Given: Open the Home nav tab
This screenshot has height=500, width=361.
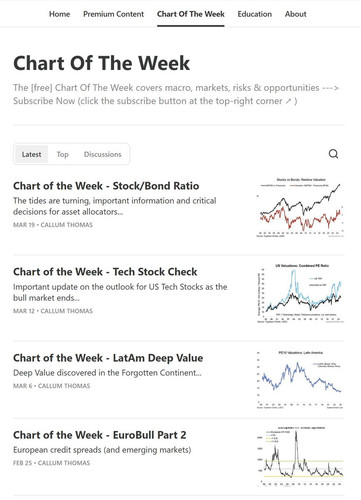Looking at the screenshot, I should click(x=59, y=14).
